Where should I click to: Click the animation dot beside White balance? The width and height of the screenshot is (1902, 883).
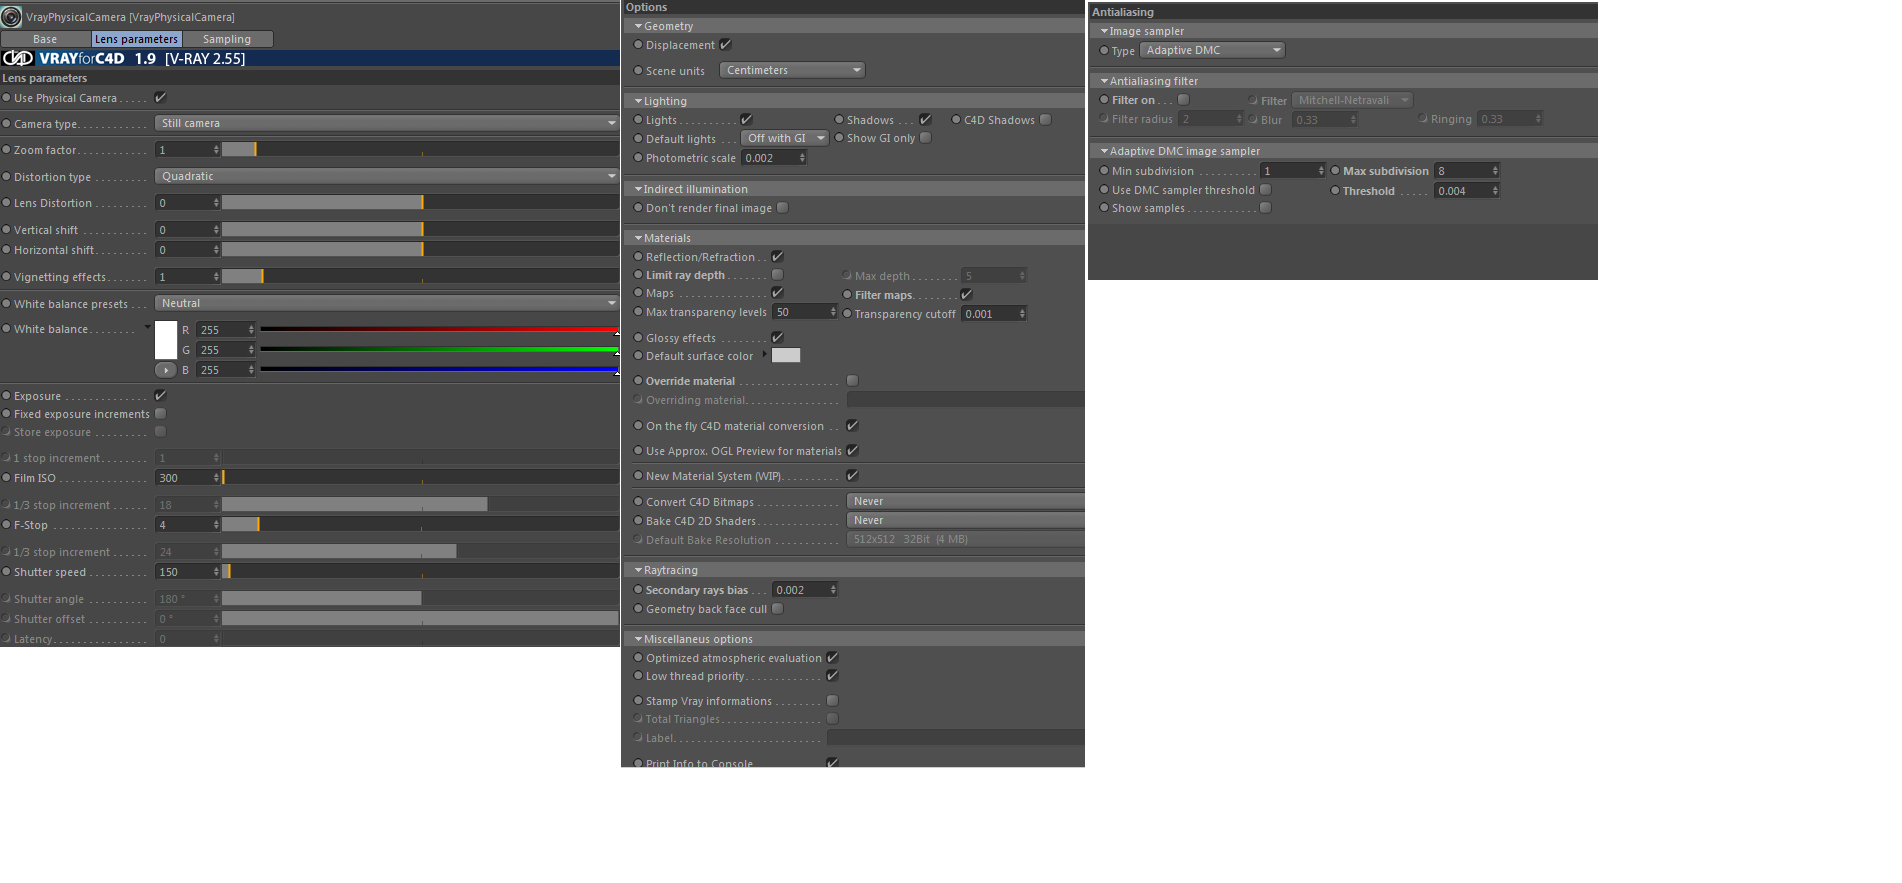(6, 329)
